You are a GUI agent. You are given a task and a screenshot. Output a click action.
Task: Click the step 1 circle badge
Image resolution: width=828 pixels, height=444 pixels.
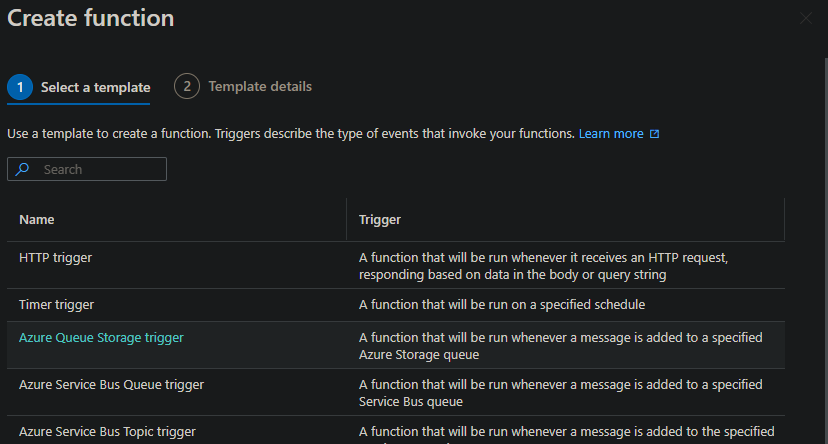[x=20, y=87]
